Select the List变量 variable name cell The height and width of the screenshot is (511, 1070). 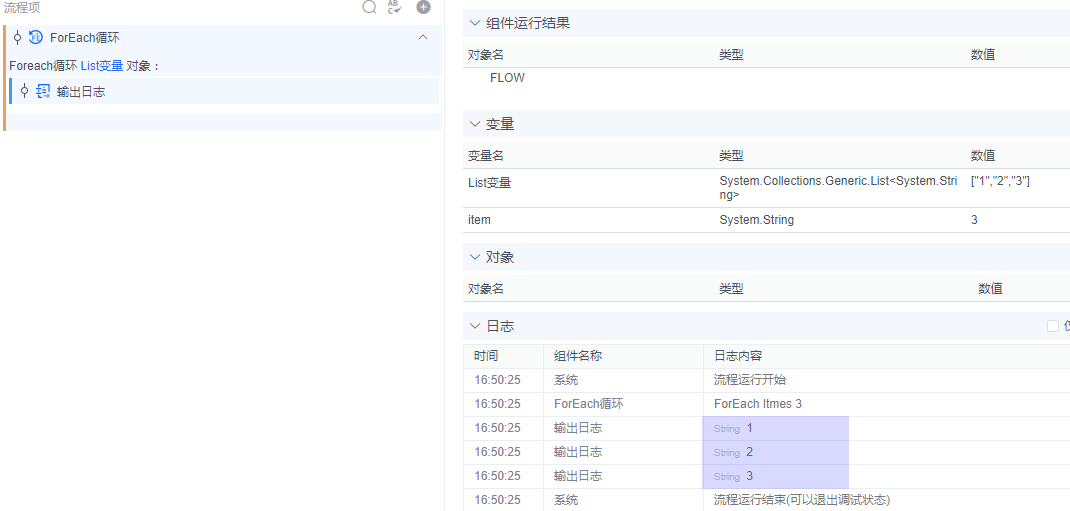[x=489, y=181]
